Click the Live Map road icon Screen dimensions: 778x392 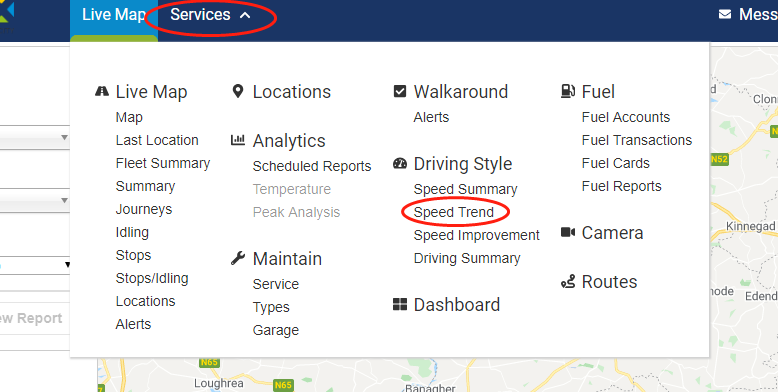pyautogui.click(x=102, y=91)
